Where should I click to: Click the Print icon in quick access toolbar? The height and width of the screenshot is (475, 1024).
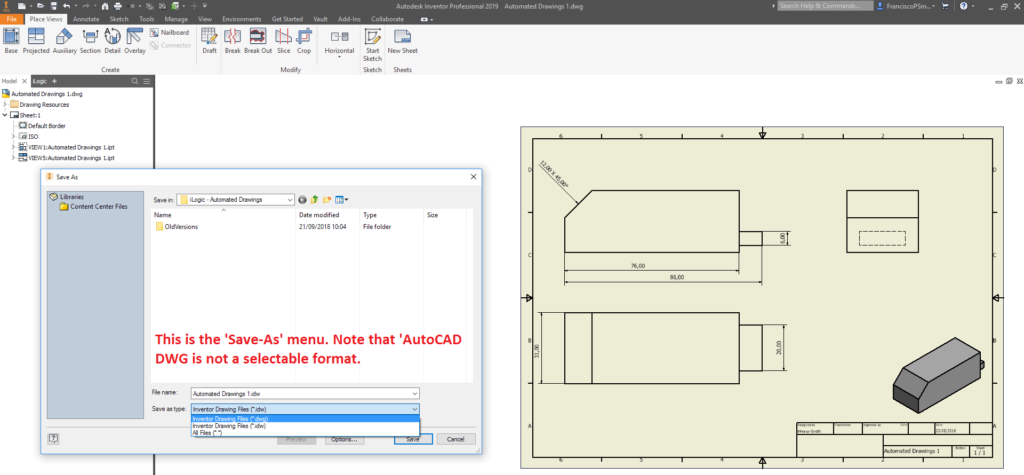click(118, 5)
